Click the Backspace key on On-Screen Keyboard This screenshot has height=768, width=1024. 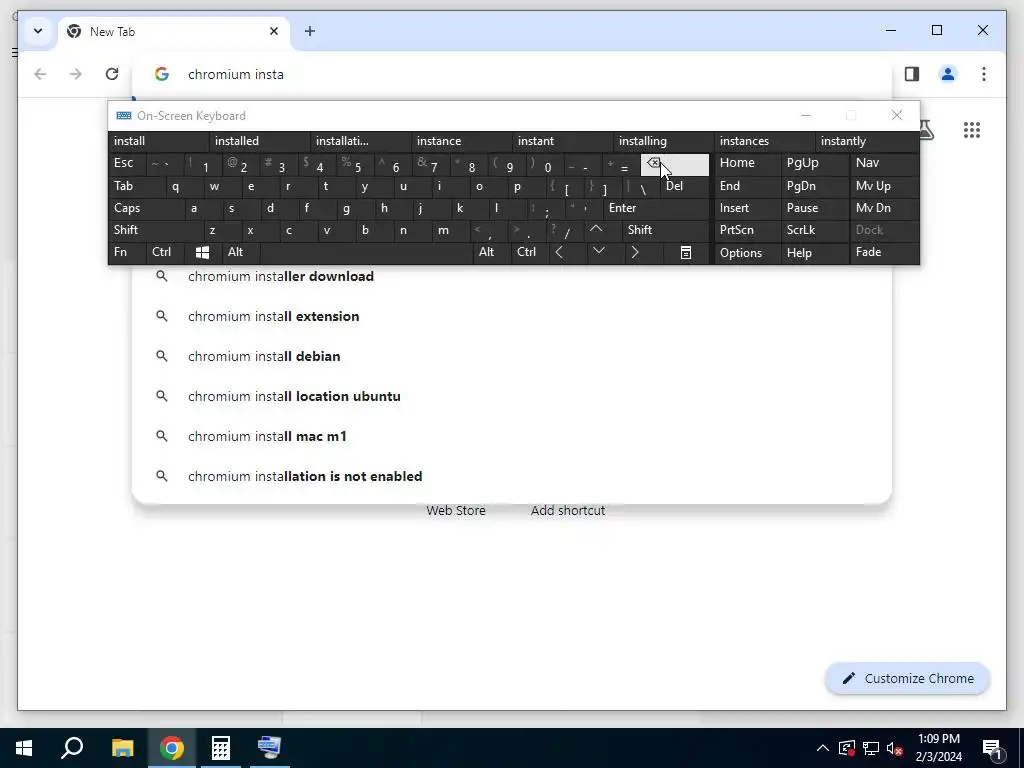click(x=675, y=165)
